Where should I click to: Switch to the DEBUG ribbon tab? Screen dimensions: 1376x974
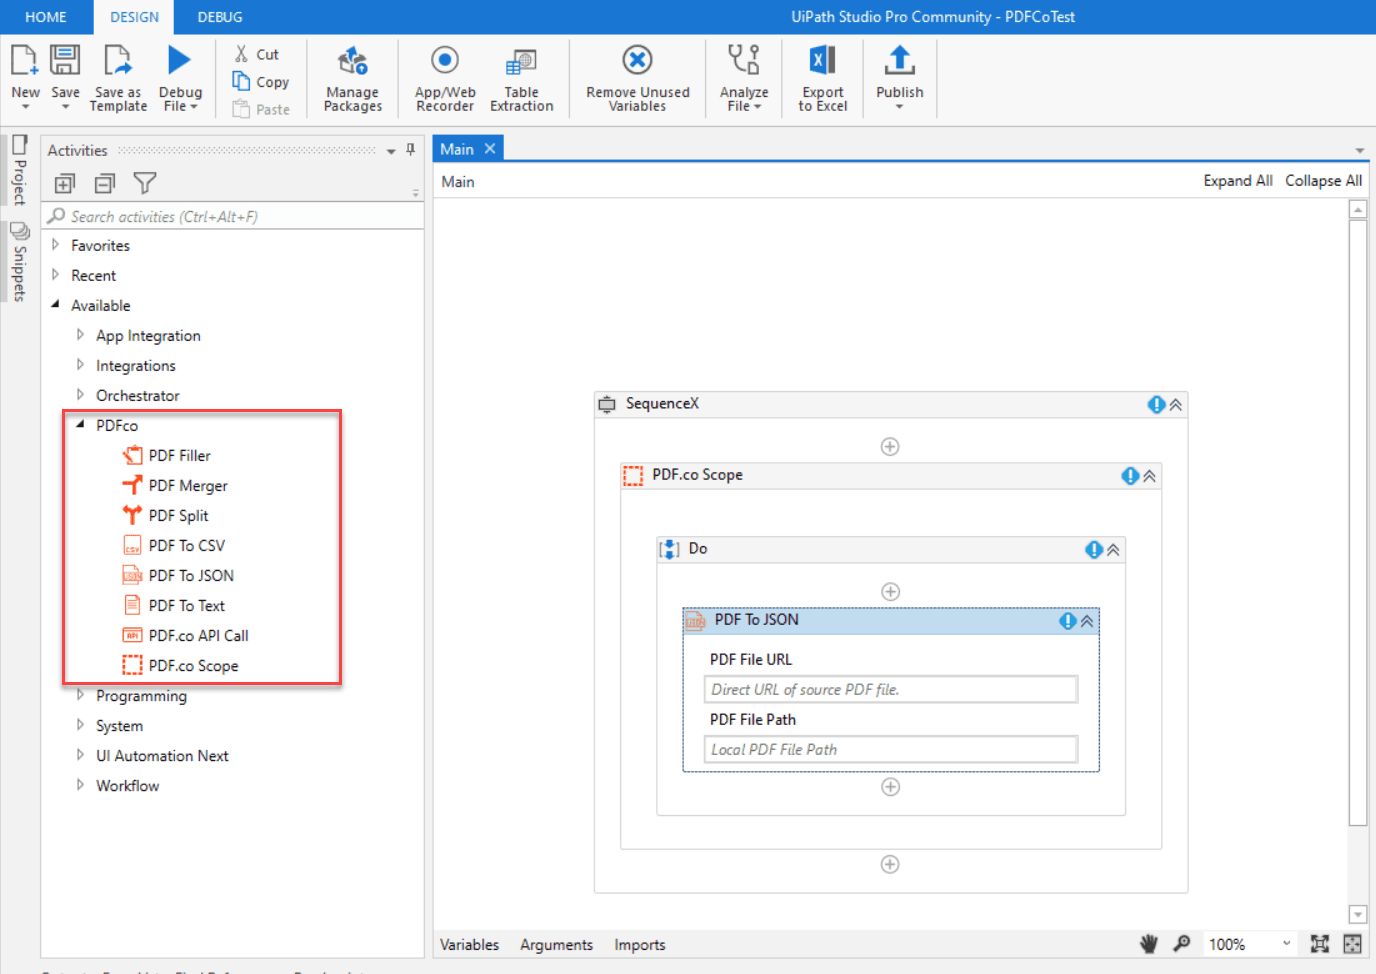click(x=219, y=16)
